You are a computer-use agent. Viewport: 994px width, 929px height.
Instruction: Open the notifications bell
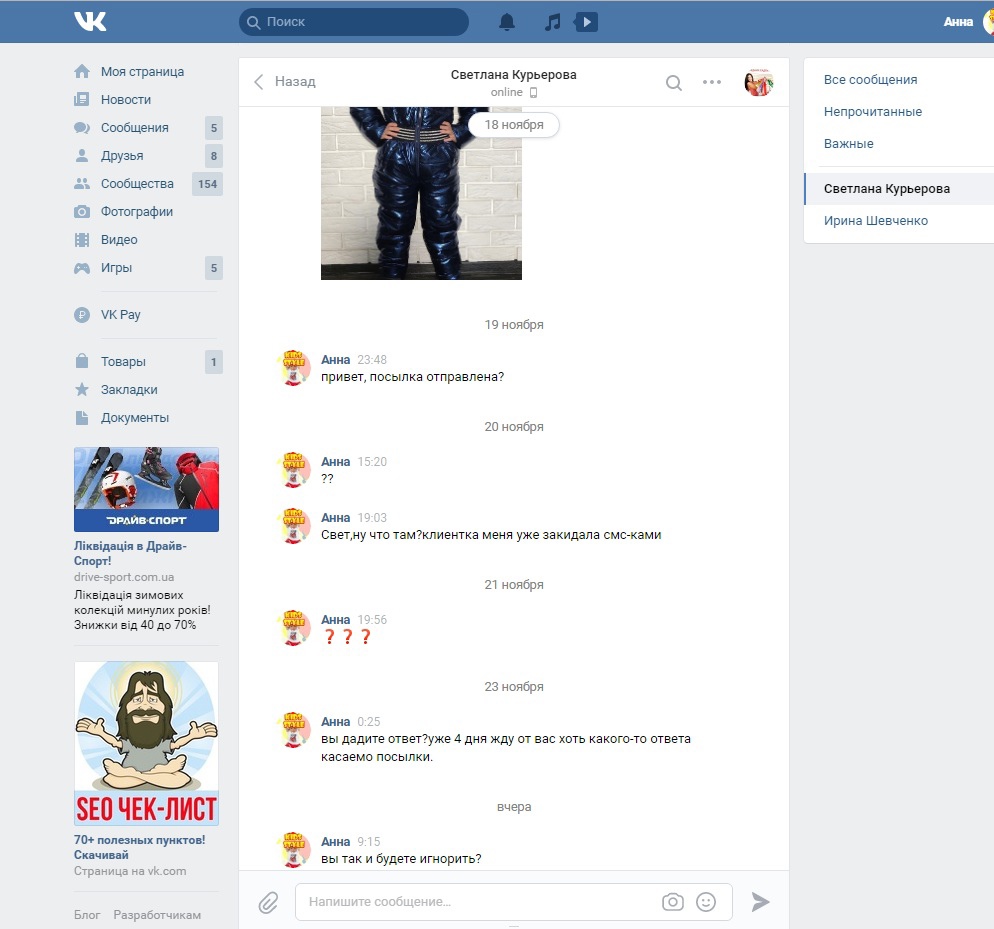[507, 21]
